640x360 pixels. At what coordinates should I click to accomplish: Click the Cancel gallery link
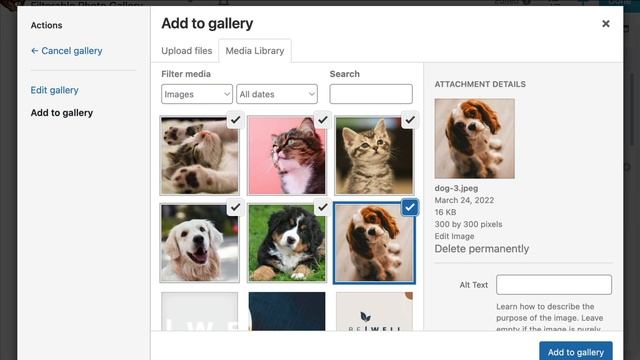[67, 51]
